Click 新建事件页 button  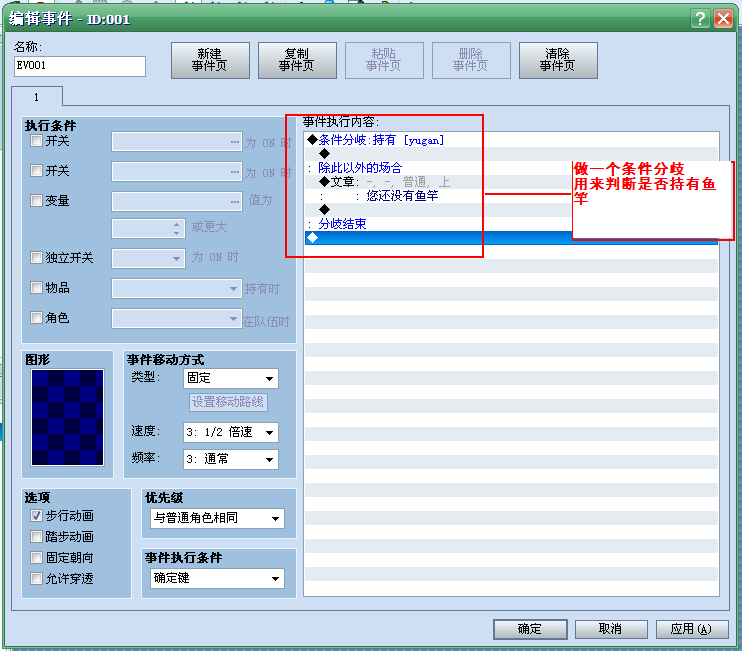(x=210, y=60)
